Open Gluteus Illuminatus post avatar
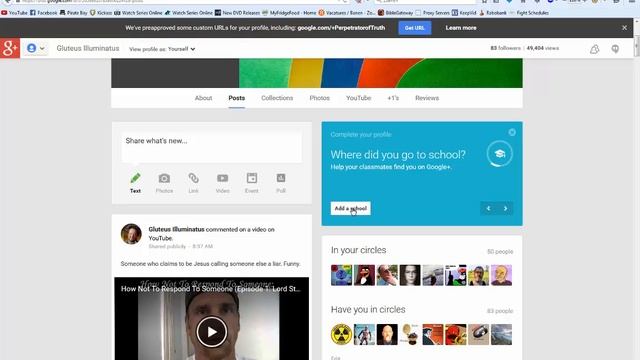 point(131,234)
